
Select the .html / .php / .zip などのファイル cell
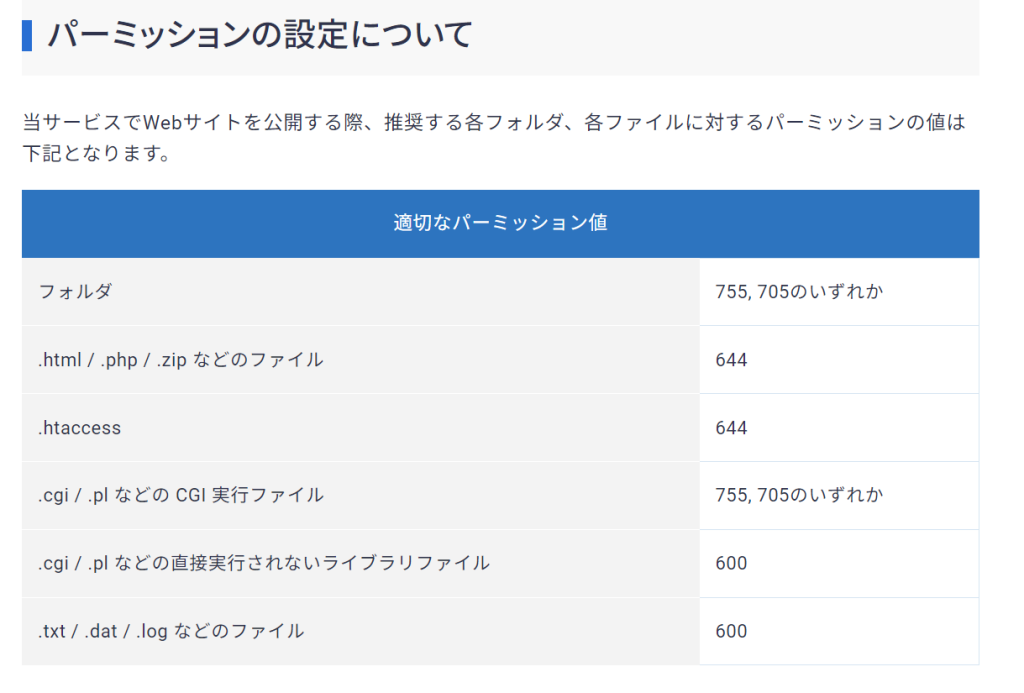[360, 359]
